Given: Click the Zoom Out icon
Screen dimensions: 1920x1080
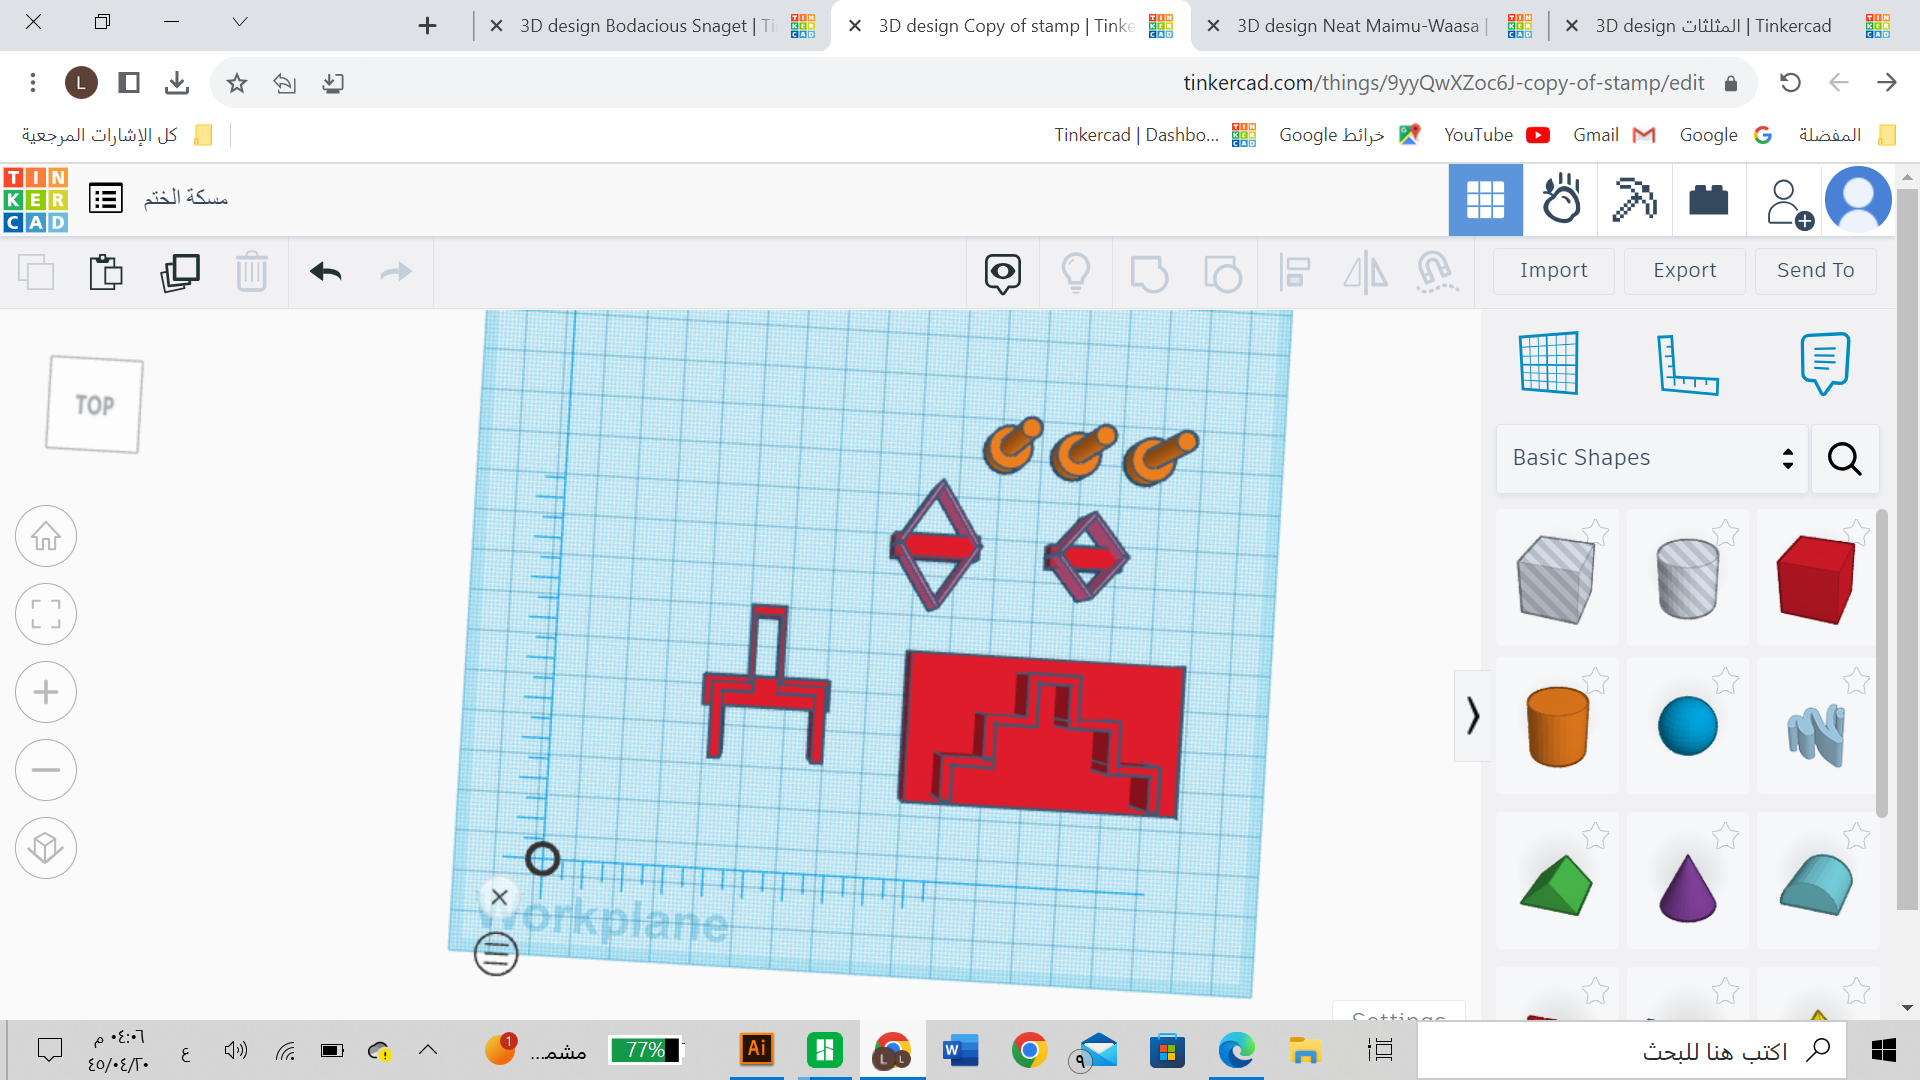Looking at the screenshot, I should coord(46,769).
